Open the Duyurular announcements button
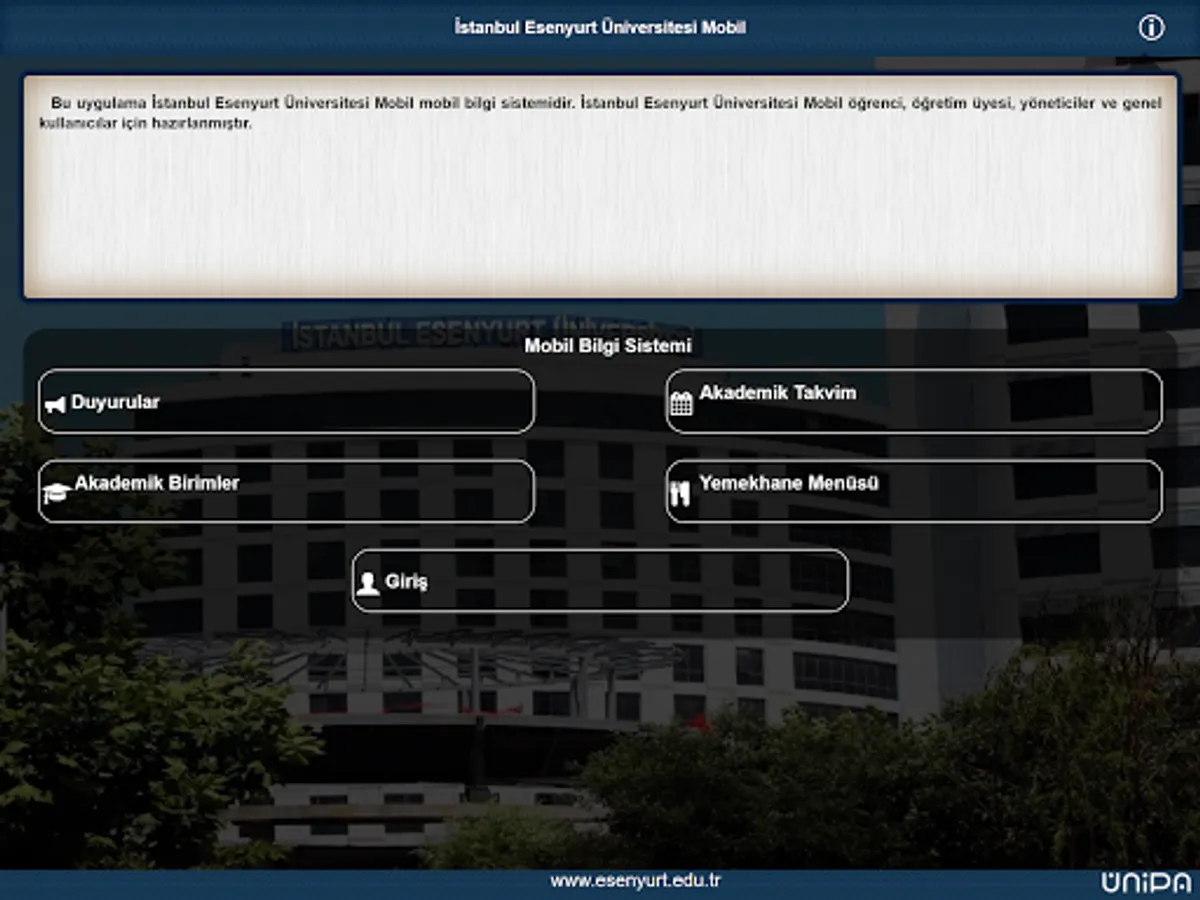The height and width of the screenshot is (900, 1200). click(286, 401)
